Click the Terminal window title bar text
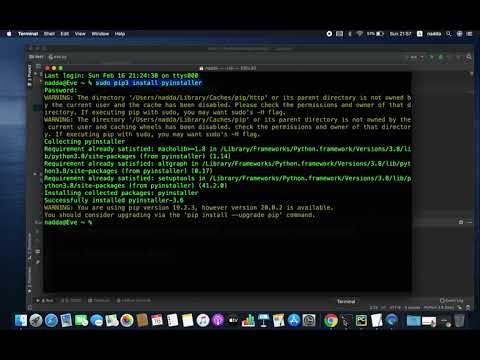Screen dimensions: 480x360 coord(230,68)
